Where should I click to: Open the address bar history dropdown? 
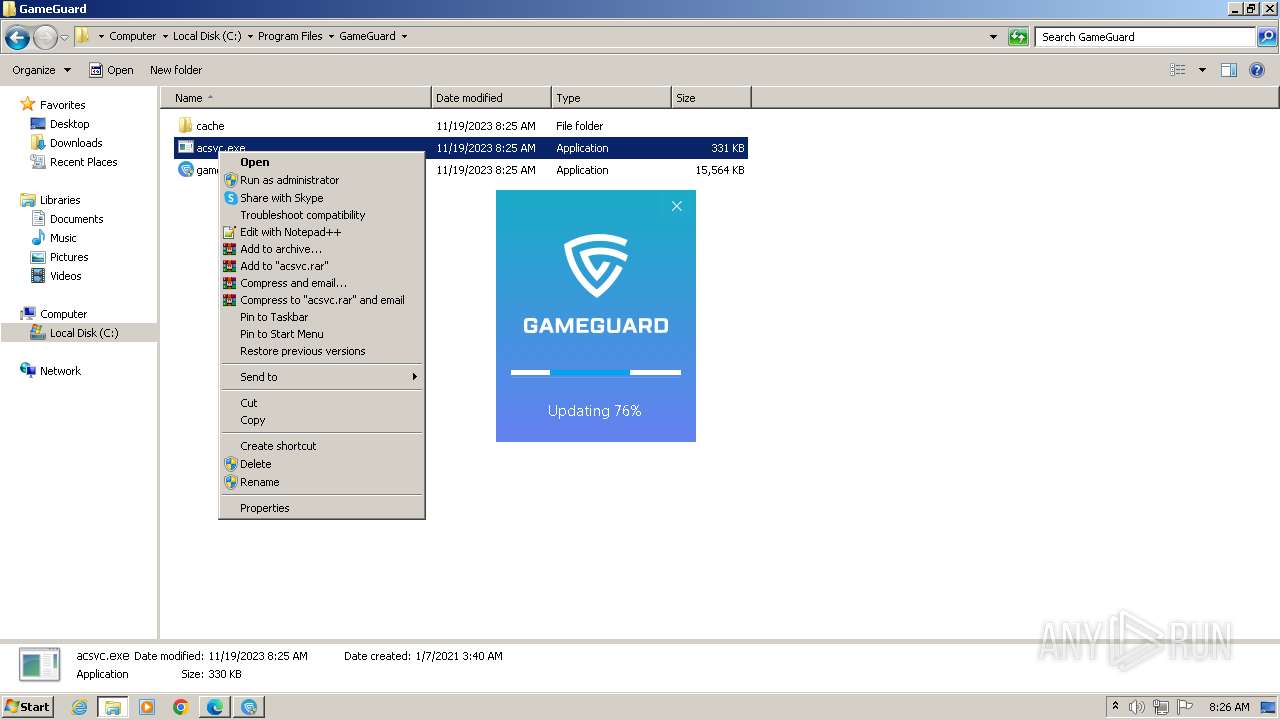pos(993,37)
